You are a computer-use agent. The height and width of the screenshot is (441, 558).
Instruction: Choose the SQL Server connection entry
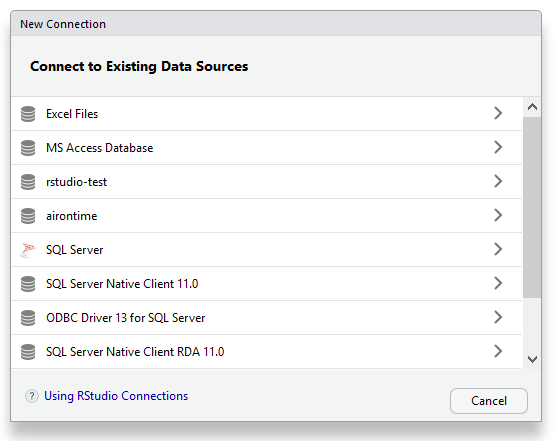click(x=267, y=250)
